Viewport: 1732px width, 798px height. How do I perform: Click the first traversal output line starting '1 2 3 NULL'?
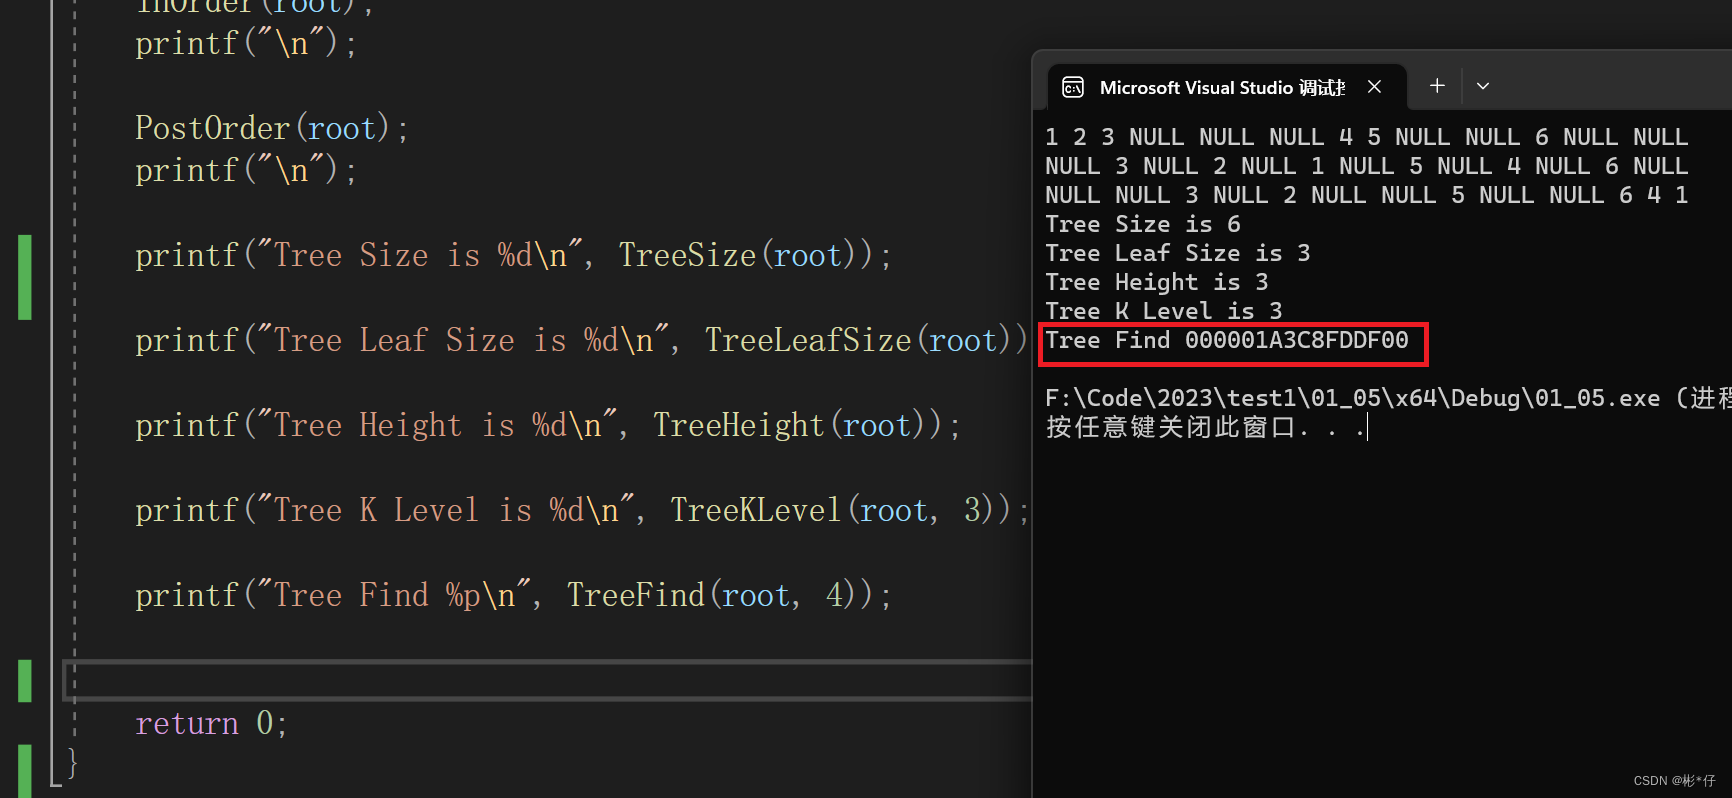[1366, 137]
